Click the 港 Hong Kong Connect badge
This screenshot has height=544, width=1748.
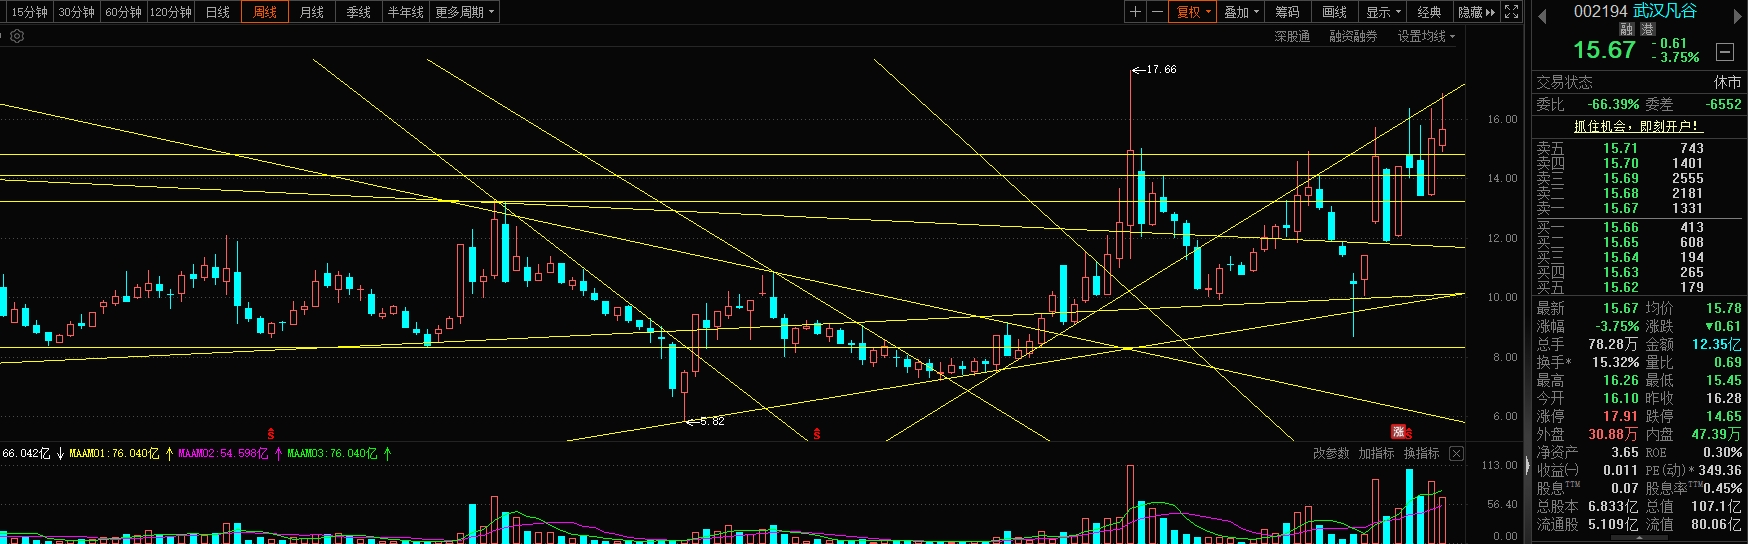[1648, 30]
